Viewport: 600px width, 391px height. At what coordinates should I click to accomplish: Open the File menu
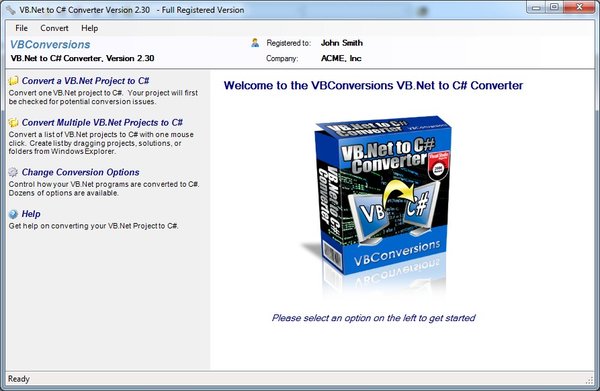21,28
